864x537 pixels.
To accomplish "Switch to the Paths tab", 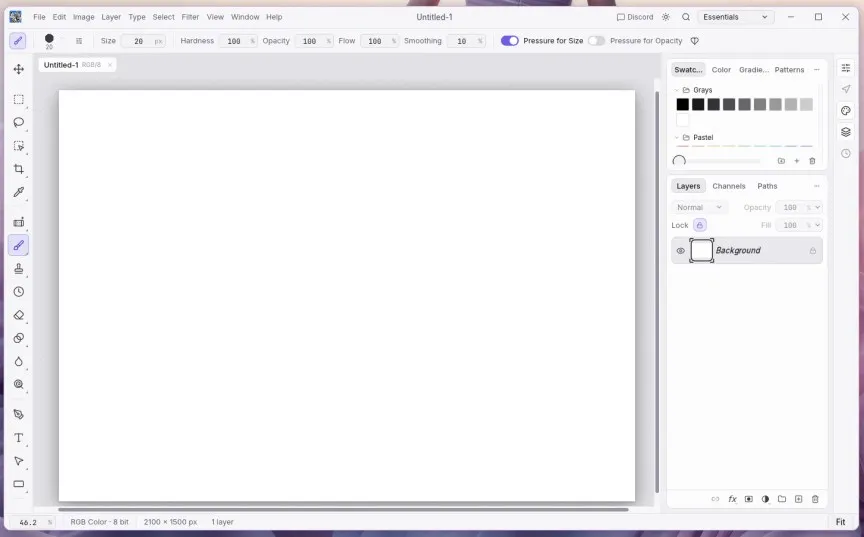I will pos(767,186).
